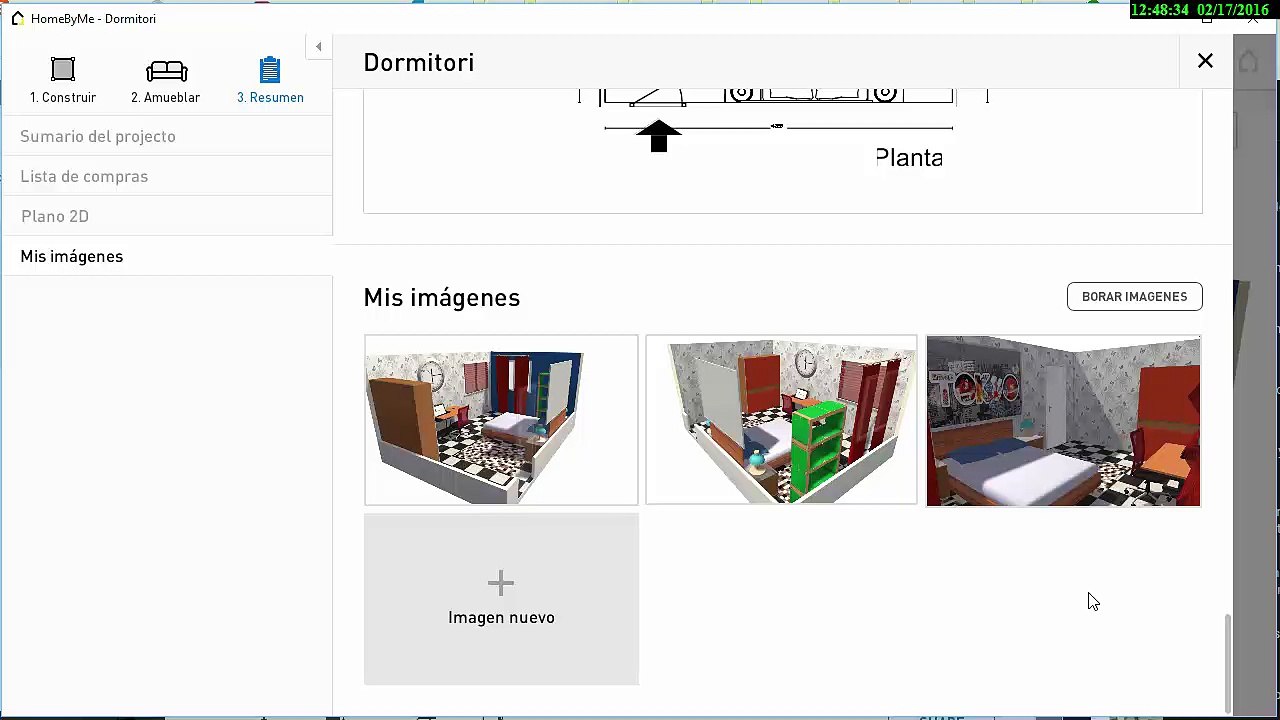The height and width of the screenshot is (720, 1280).
Task: Open second render with green bookshelf
Action: click(x=781, y=420)
